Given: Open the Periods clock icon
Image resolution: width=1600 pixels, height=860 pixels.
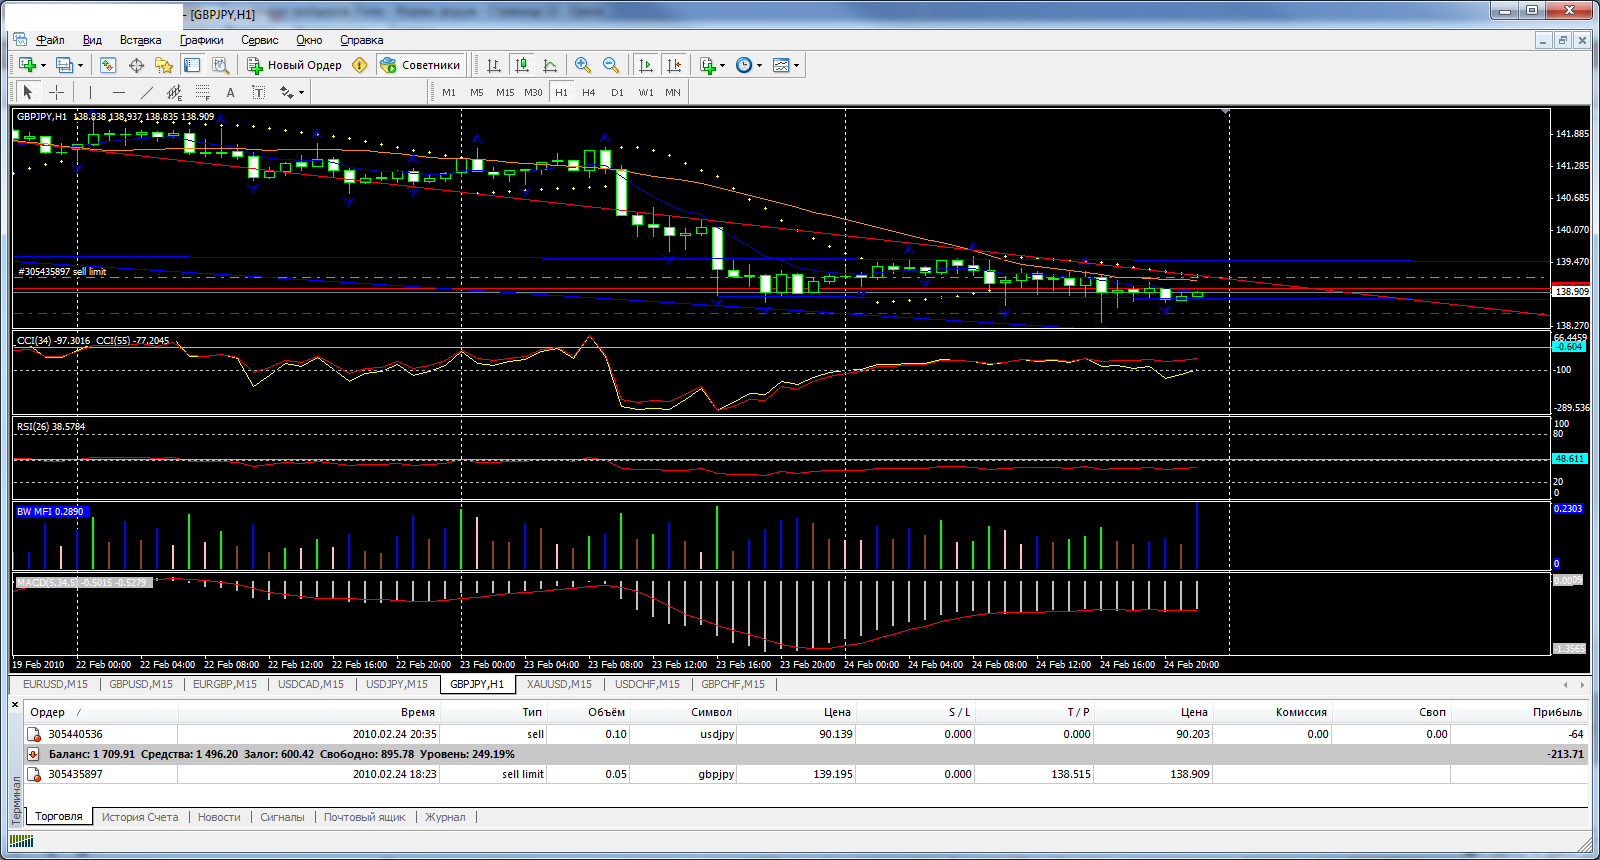Looking at the screenshot, I should pyautogui.click(x=744, y=65).
